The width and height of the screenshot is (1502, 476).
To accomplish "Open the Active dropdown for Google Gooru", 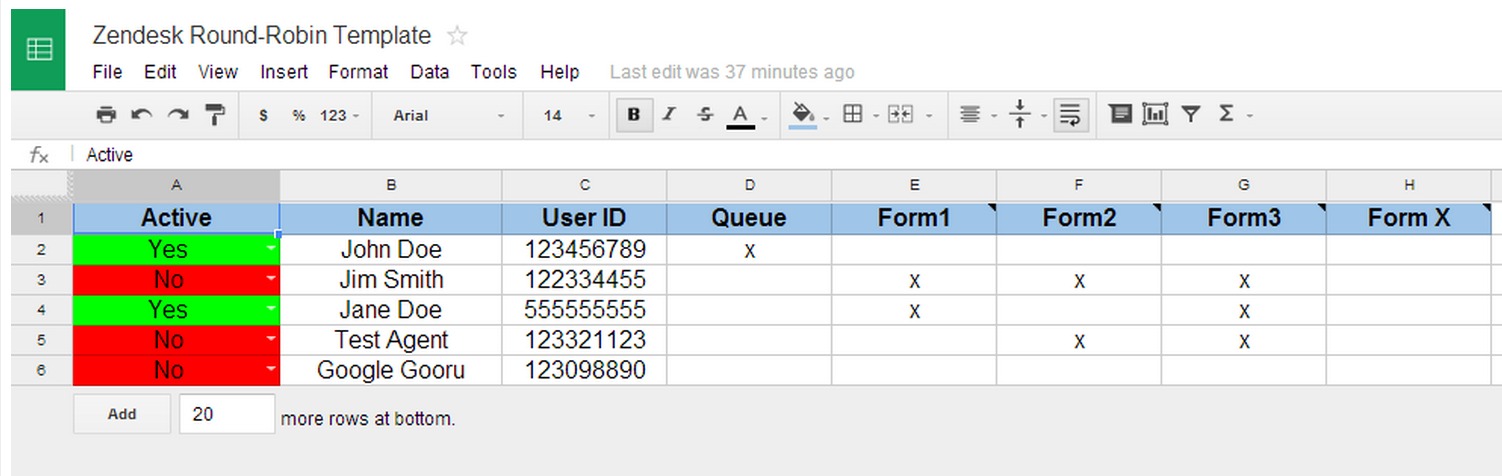I will (x=271, y=371).
